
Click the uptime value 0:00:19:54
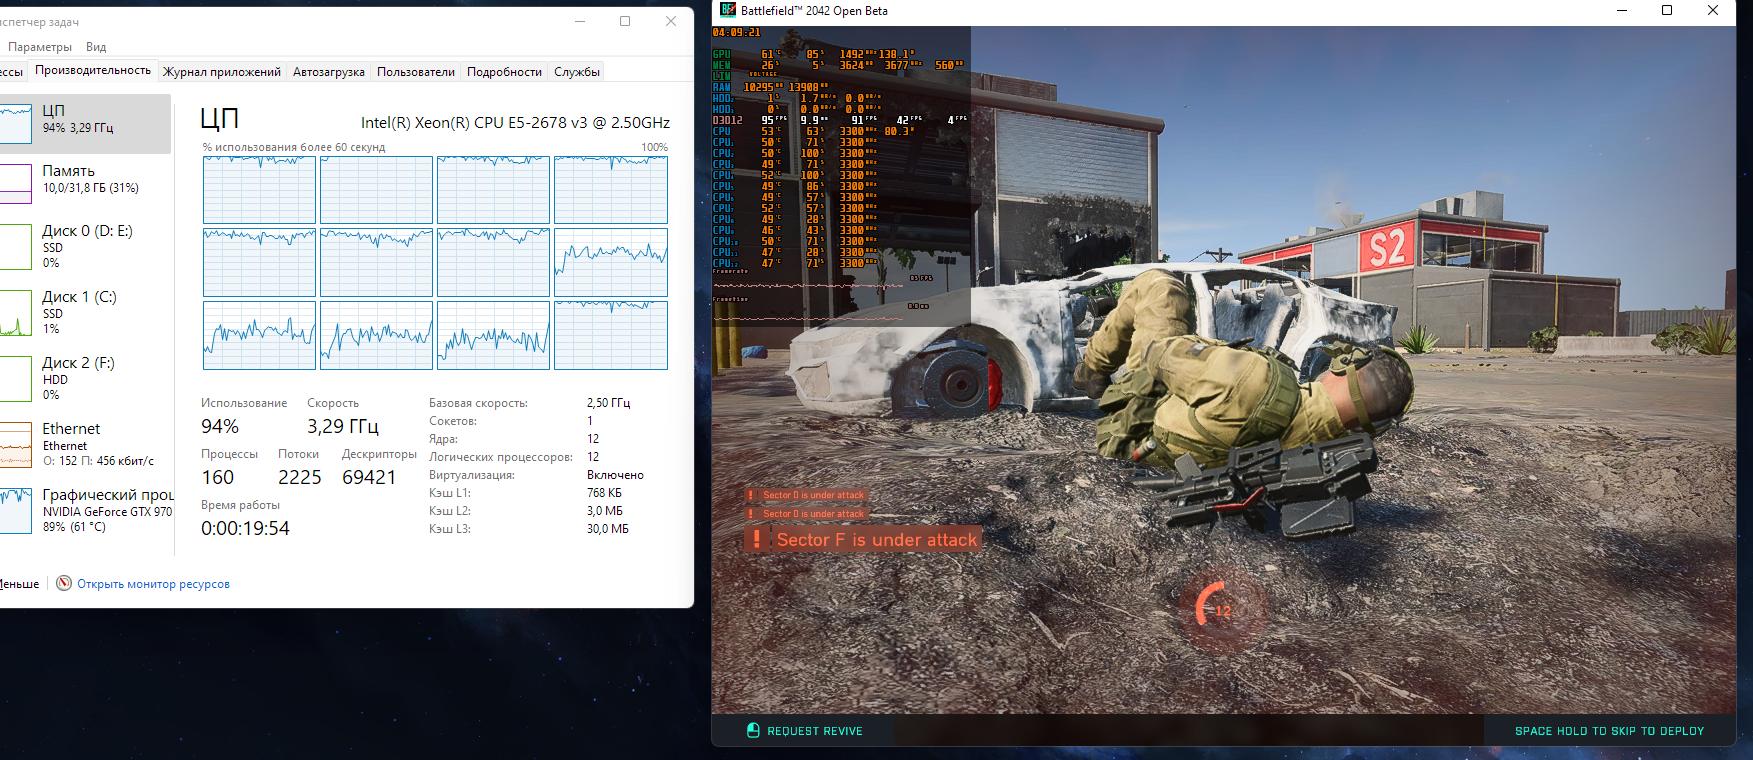(x=245, y=529)
